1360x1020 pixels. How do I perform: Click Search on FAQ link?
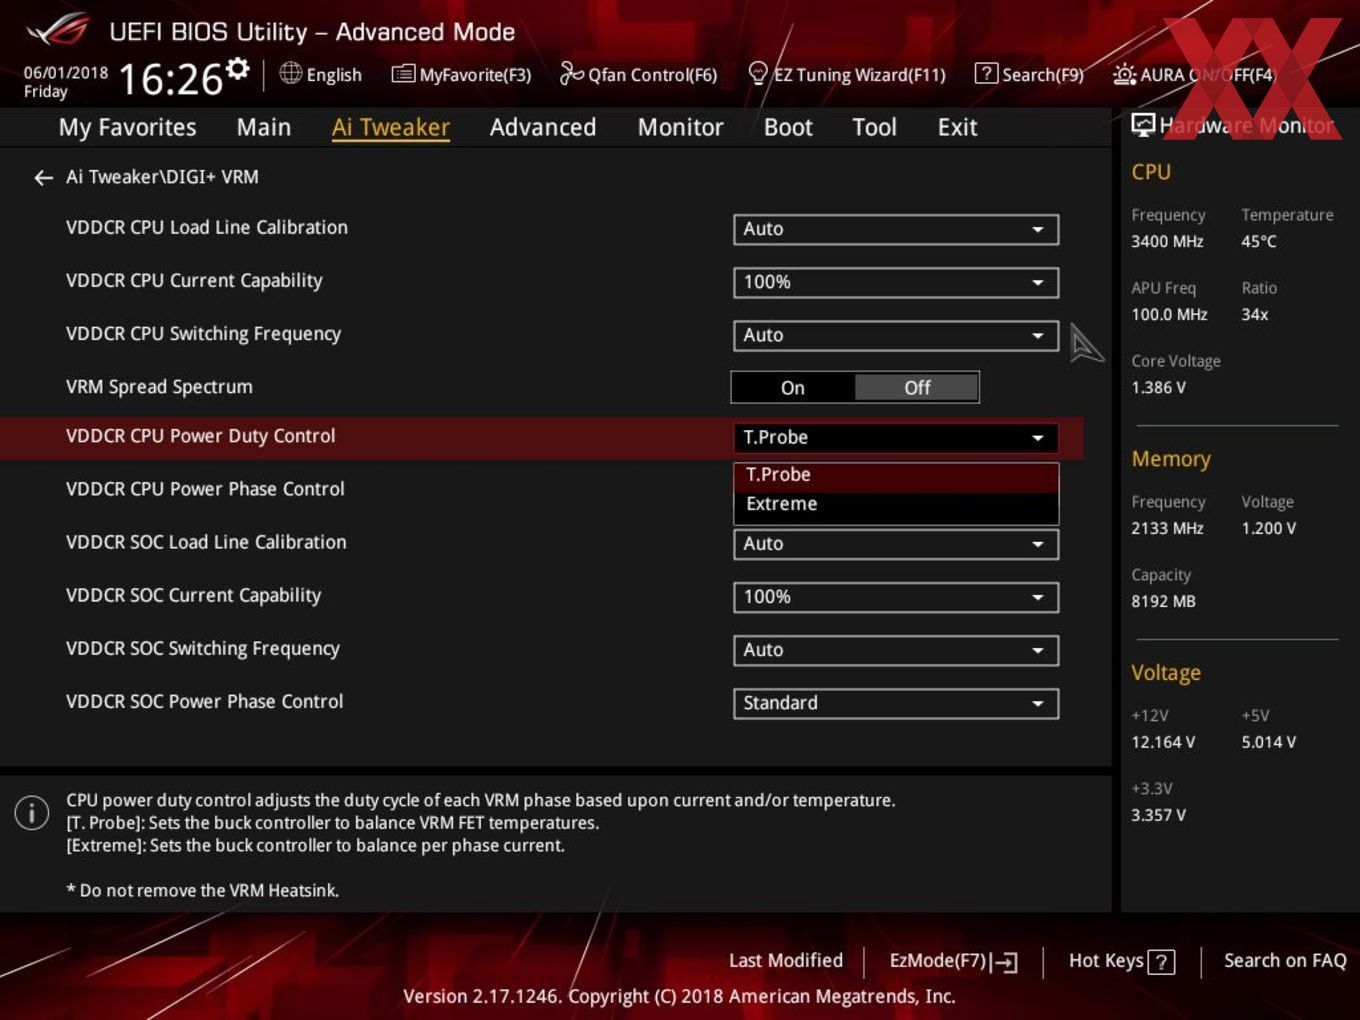tap(1285, 961)
